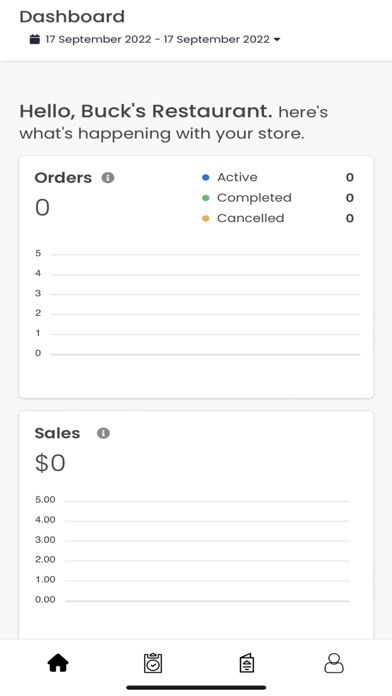Open the menu booklet tab icon
392x696 pixels.
[x=246, y=664]
